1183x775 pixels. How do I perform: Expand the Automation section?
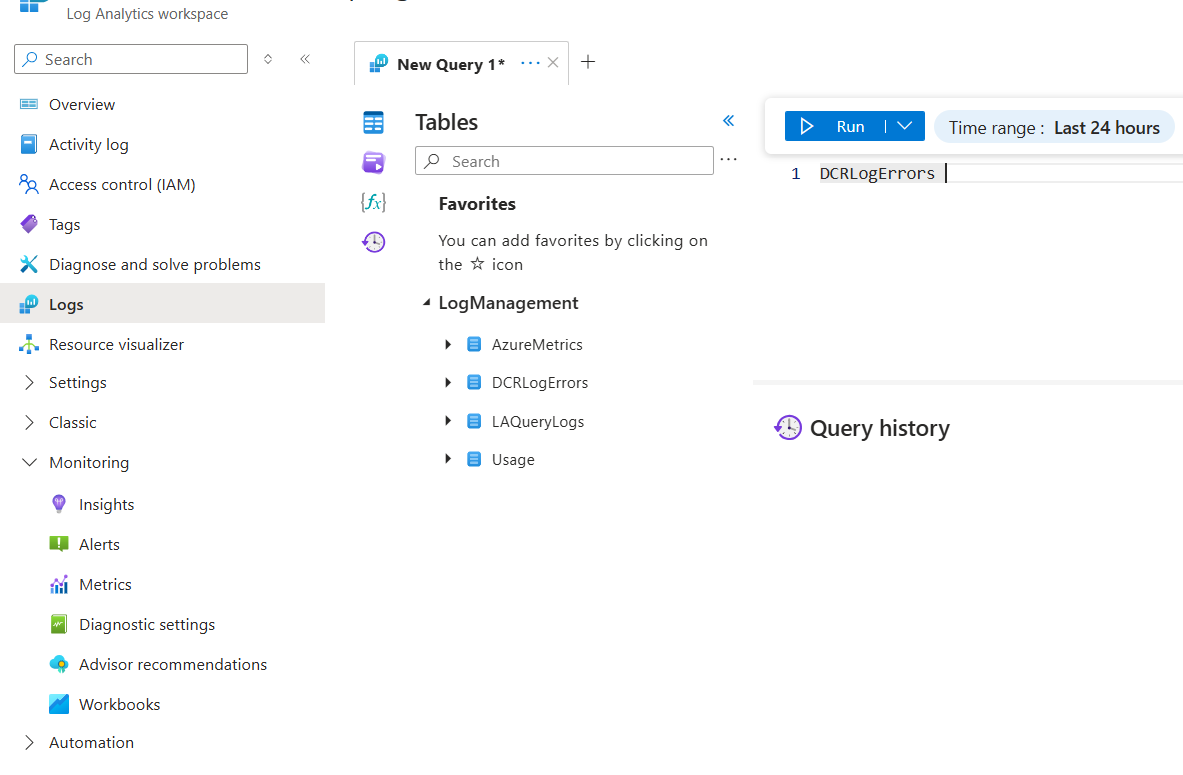click(x=29, y=743)
